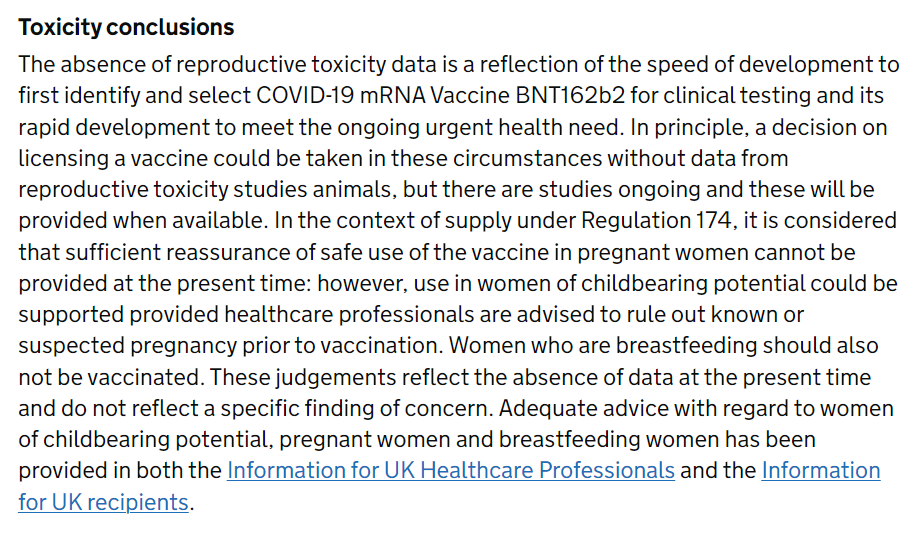The height and width of the screenshot is (533, 921).
Task: Open the Information for UK Healthcare Professionals link
Action: tap(451, 471)
